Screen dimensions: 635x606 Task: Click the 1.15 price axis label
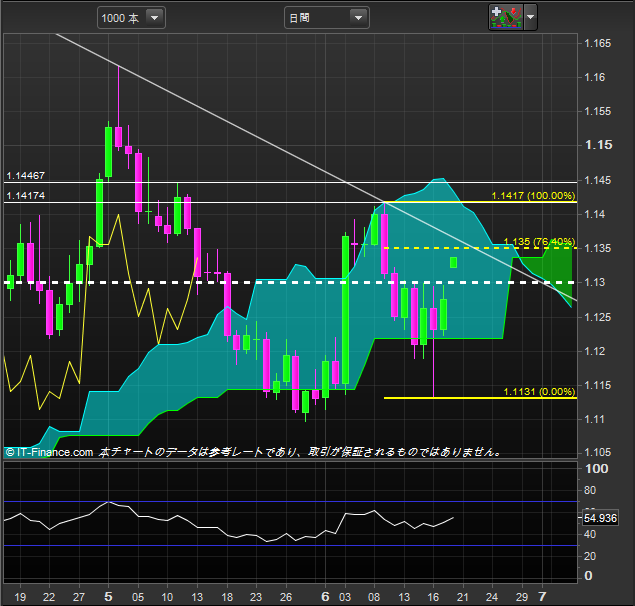point(599,145)
